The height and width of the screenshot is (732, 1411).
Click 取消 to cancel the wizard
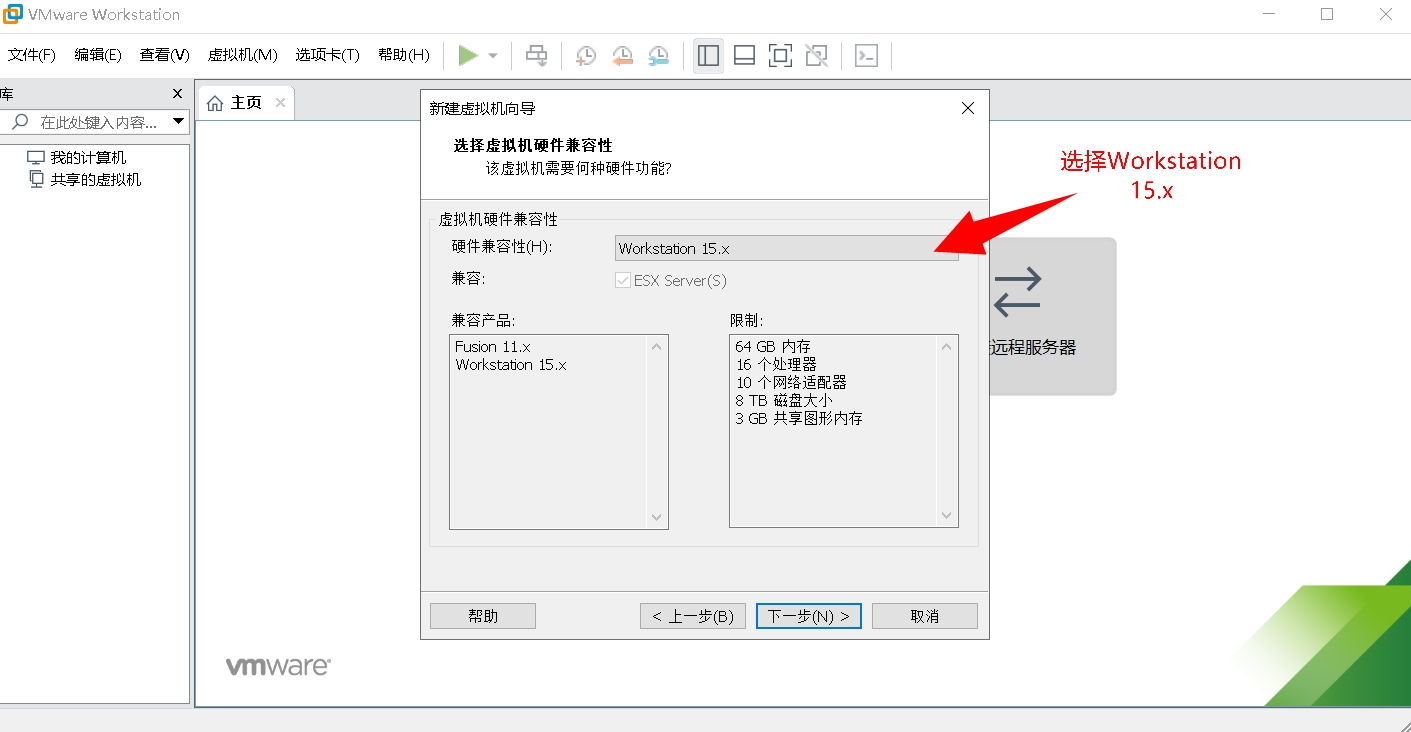coord(925,616)
